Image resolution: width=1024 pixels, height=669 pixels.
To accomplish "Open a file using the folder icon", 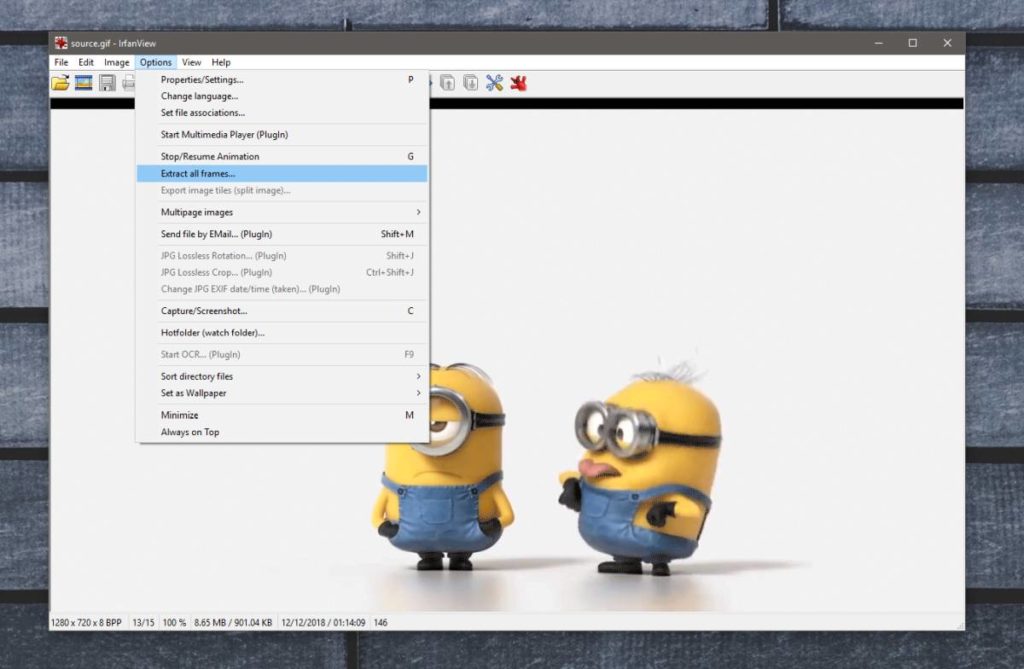I will point(58,83).
